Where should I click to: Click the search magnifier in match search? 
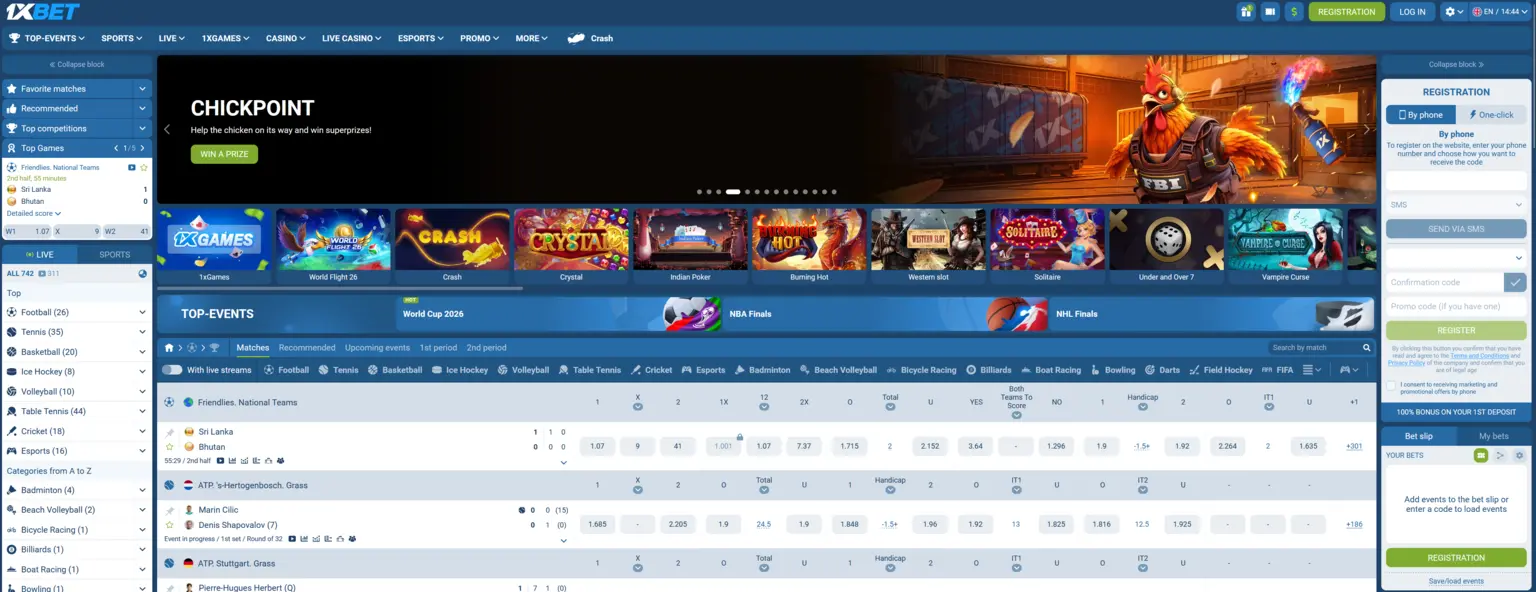point(1367,348)
